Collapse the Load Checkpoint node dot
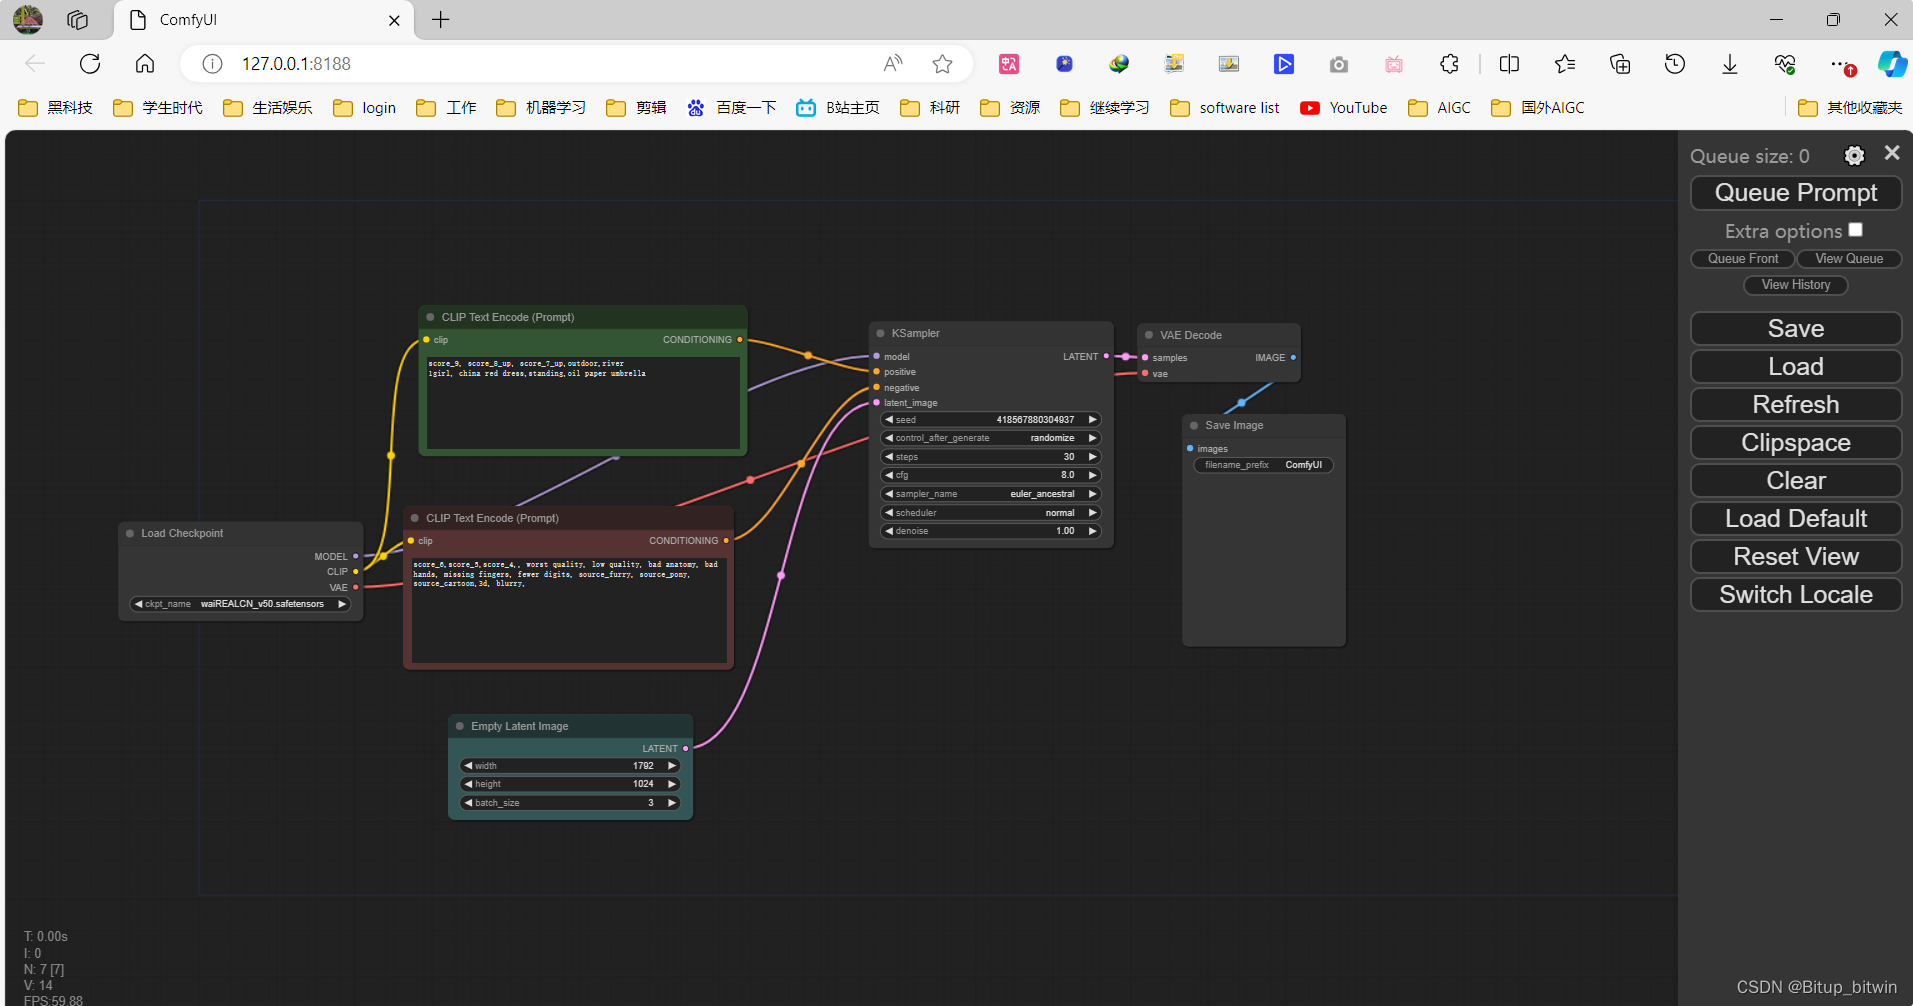 click(x=130, y=533)
